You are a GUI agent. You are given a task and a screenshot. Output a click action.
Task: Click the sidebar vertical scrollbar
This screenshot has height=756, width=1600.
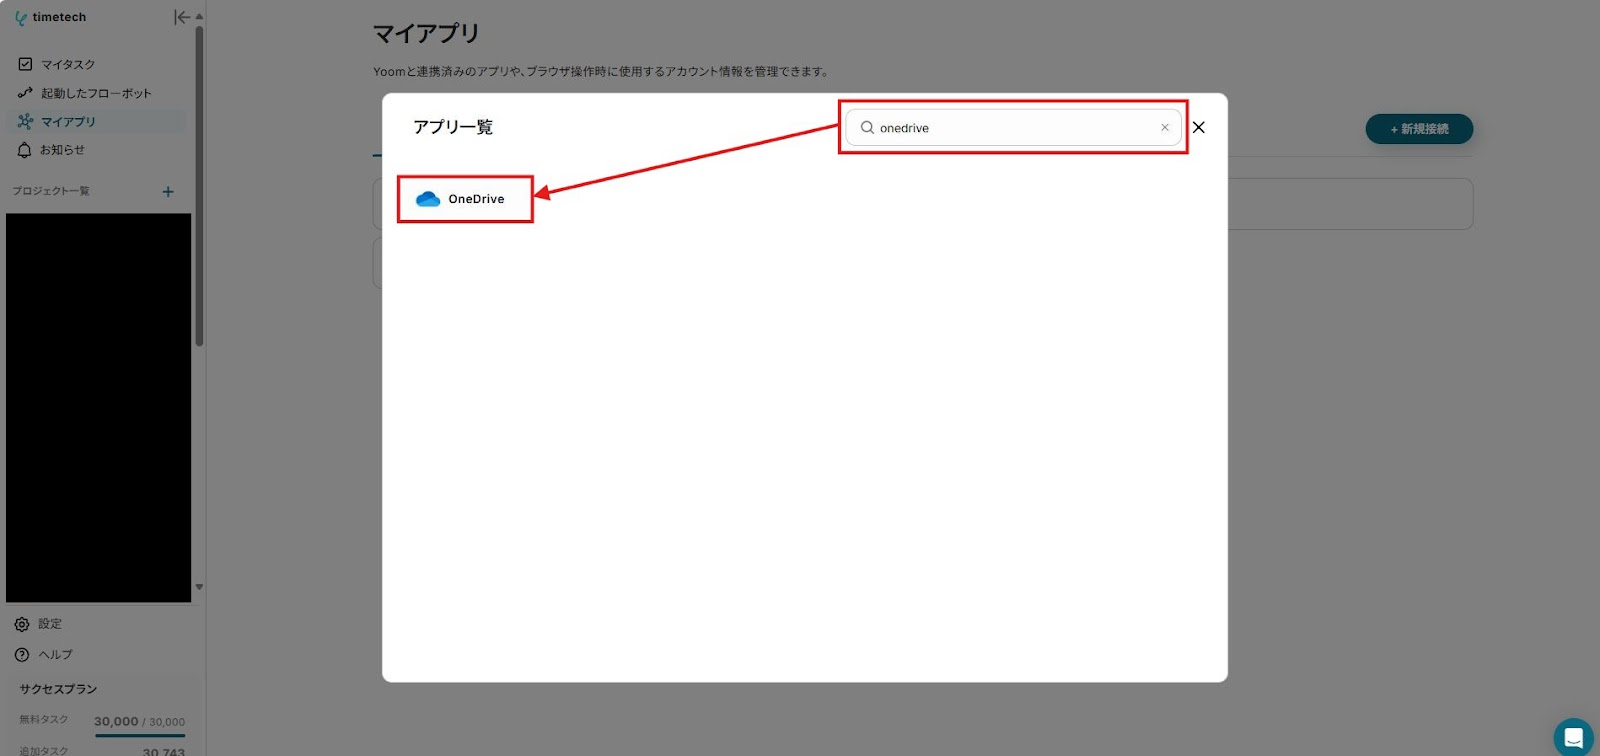199,186
